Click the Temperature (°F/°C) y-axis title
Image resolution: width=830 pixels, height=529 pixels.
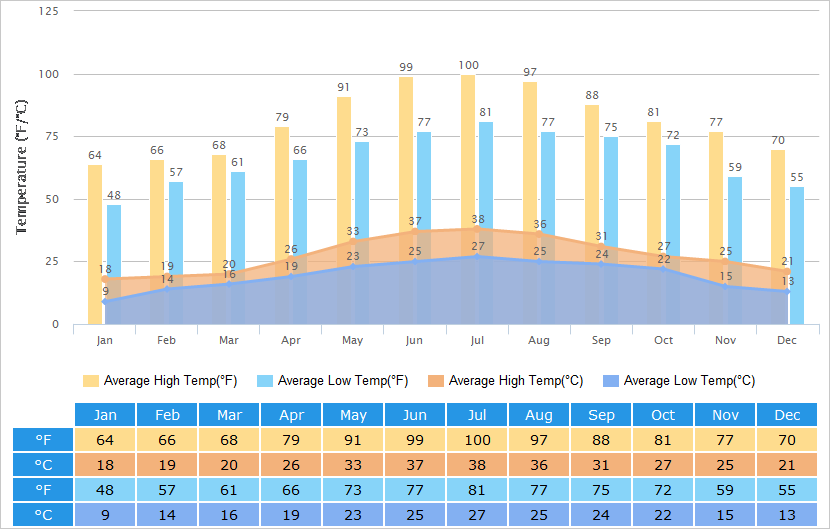21,167
